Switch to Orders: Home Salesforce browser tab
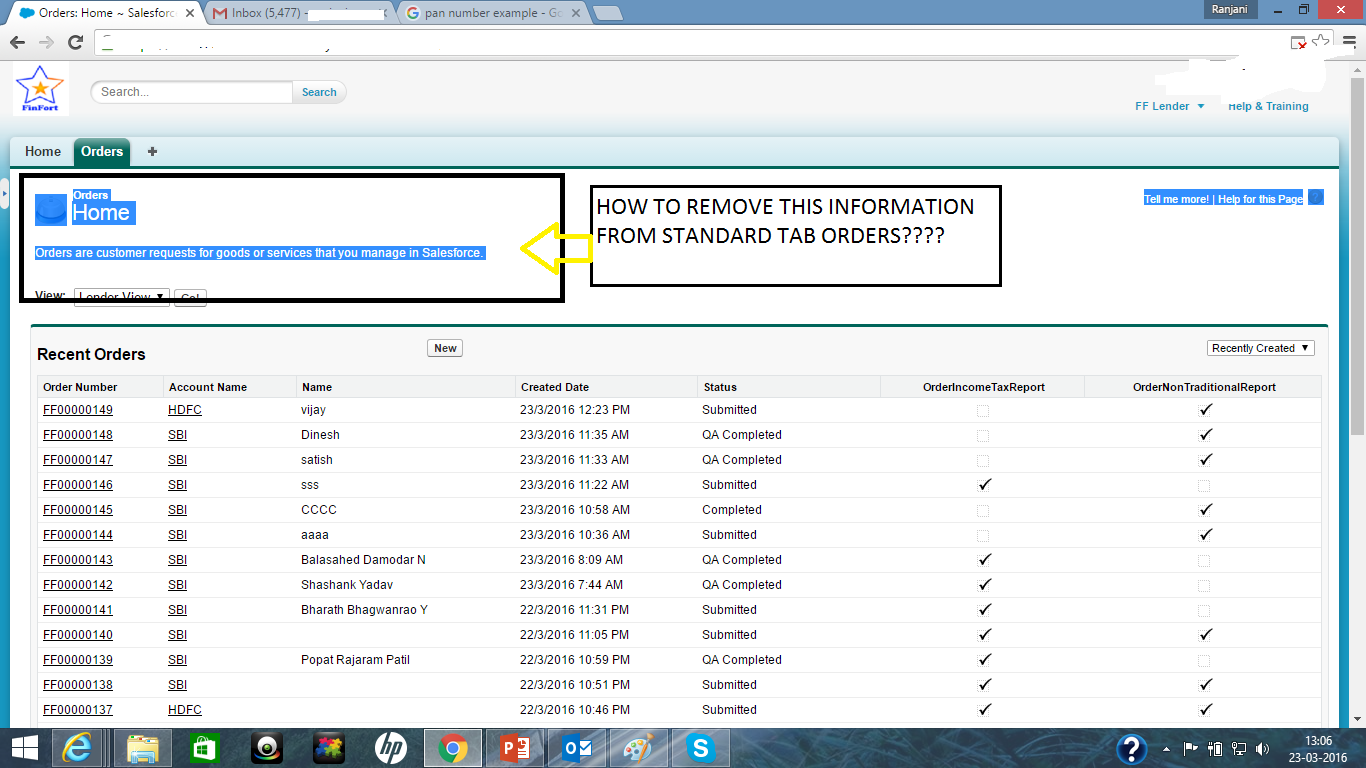 click(x=103, y=14)
